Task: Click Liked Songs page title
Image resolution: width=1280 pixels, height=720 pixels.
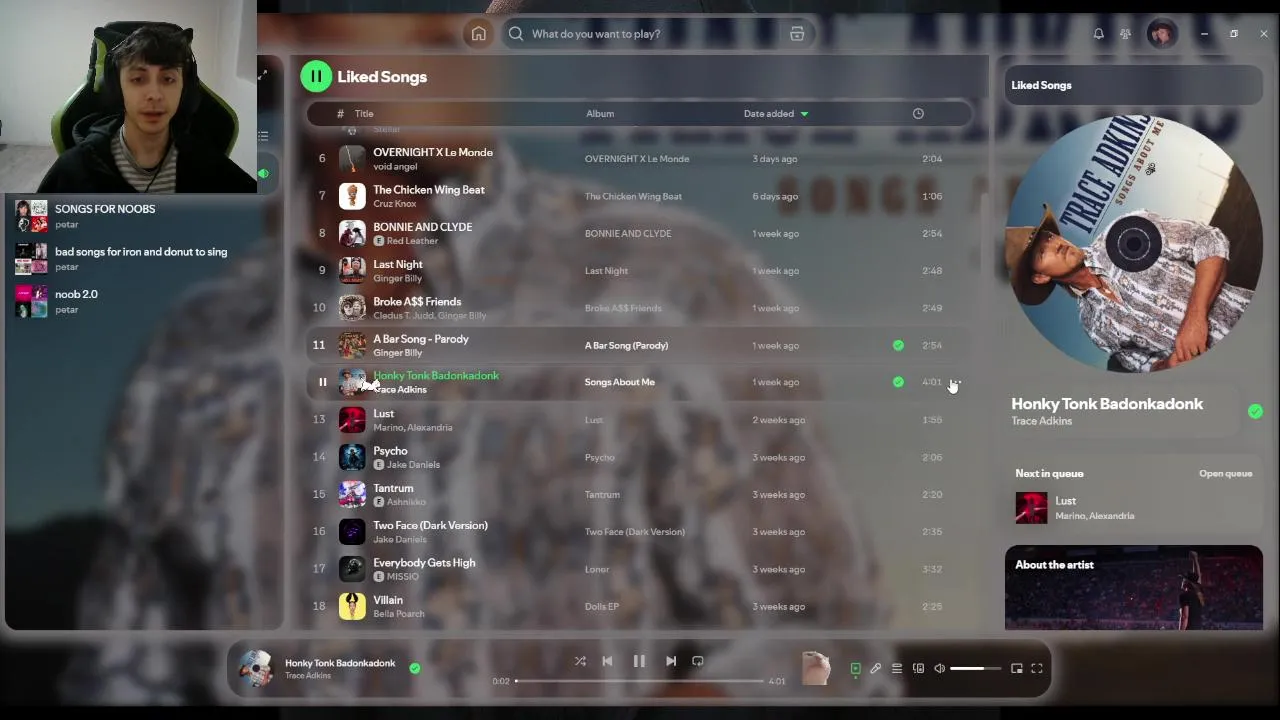Action: (x=382, y=77)
